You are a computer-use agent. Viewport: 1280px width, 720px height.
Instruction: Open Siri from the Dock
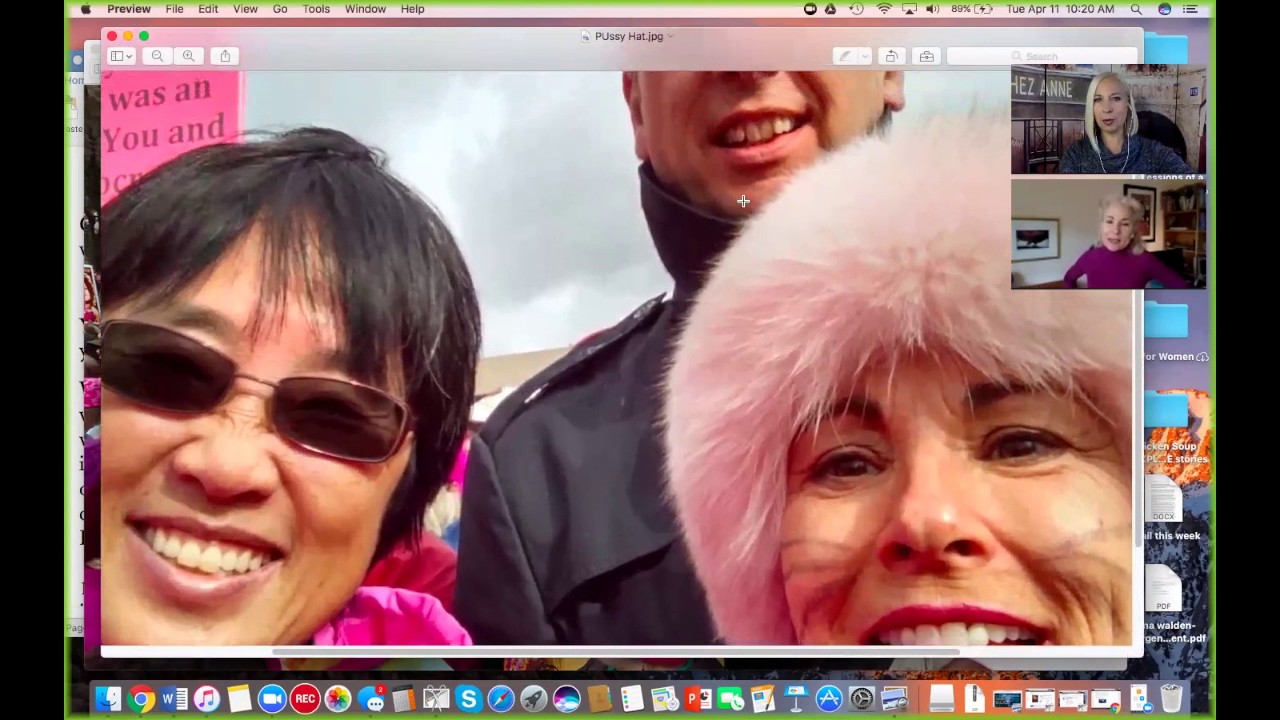click(566, 698)
